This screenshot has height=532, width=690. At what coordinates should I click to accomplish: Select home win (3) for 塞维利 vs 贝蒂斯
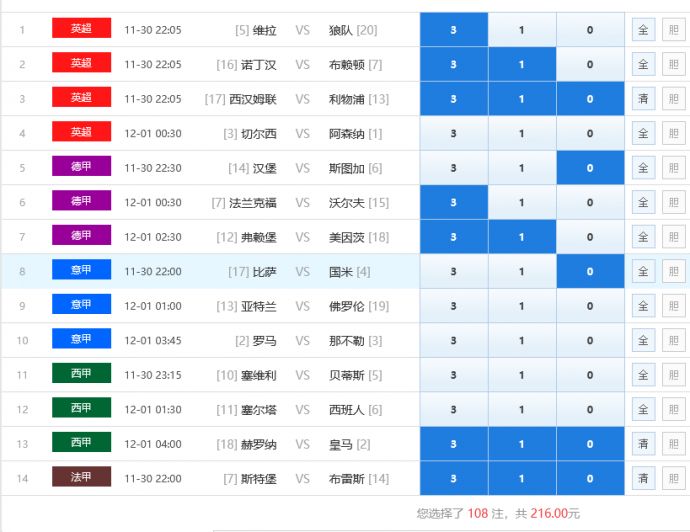(453, 375)
